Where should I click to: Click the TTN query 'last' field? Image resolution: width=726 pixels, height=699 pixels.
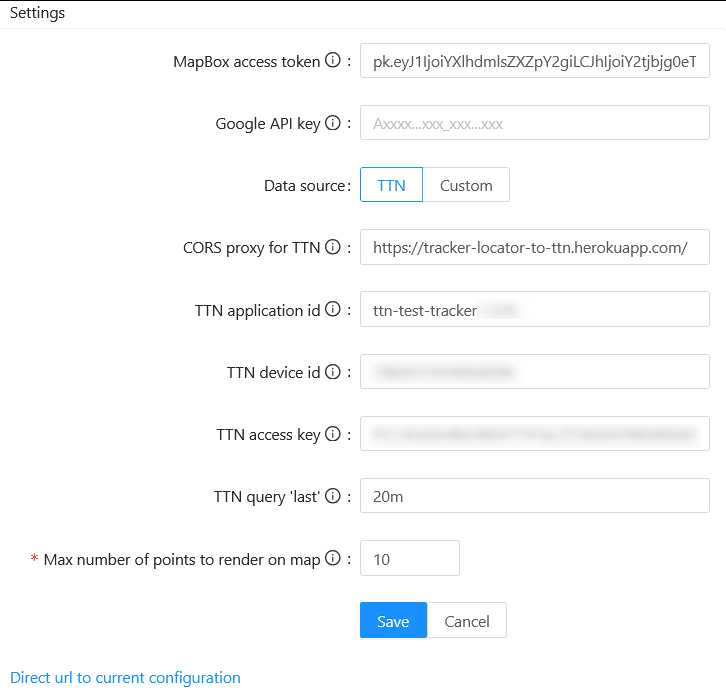coord(534,496)
